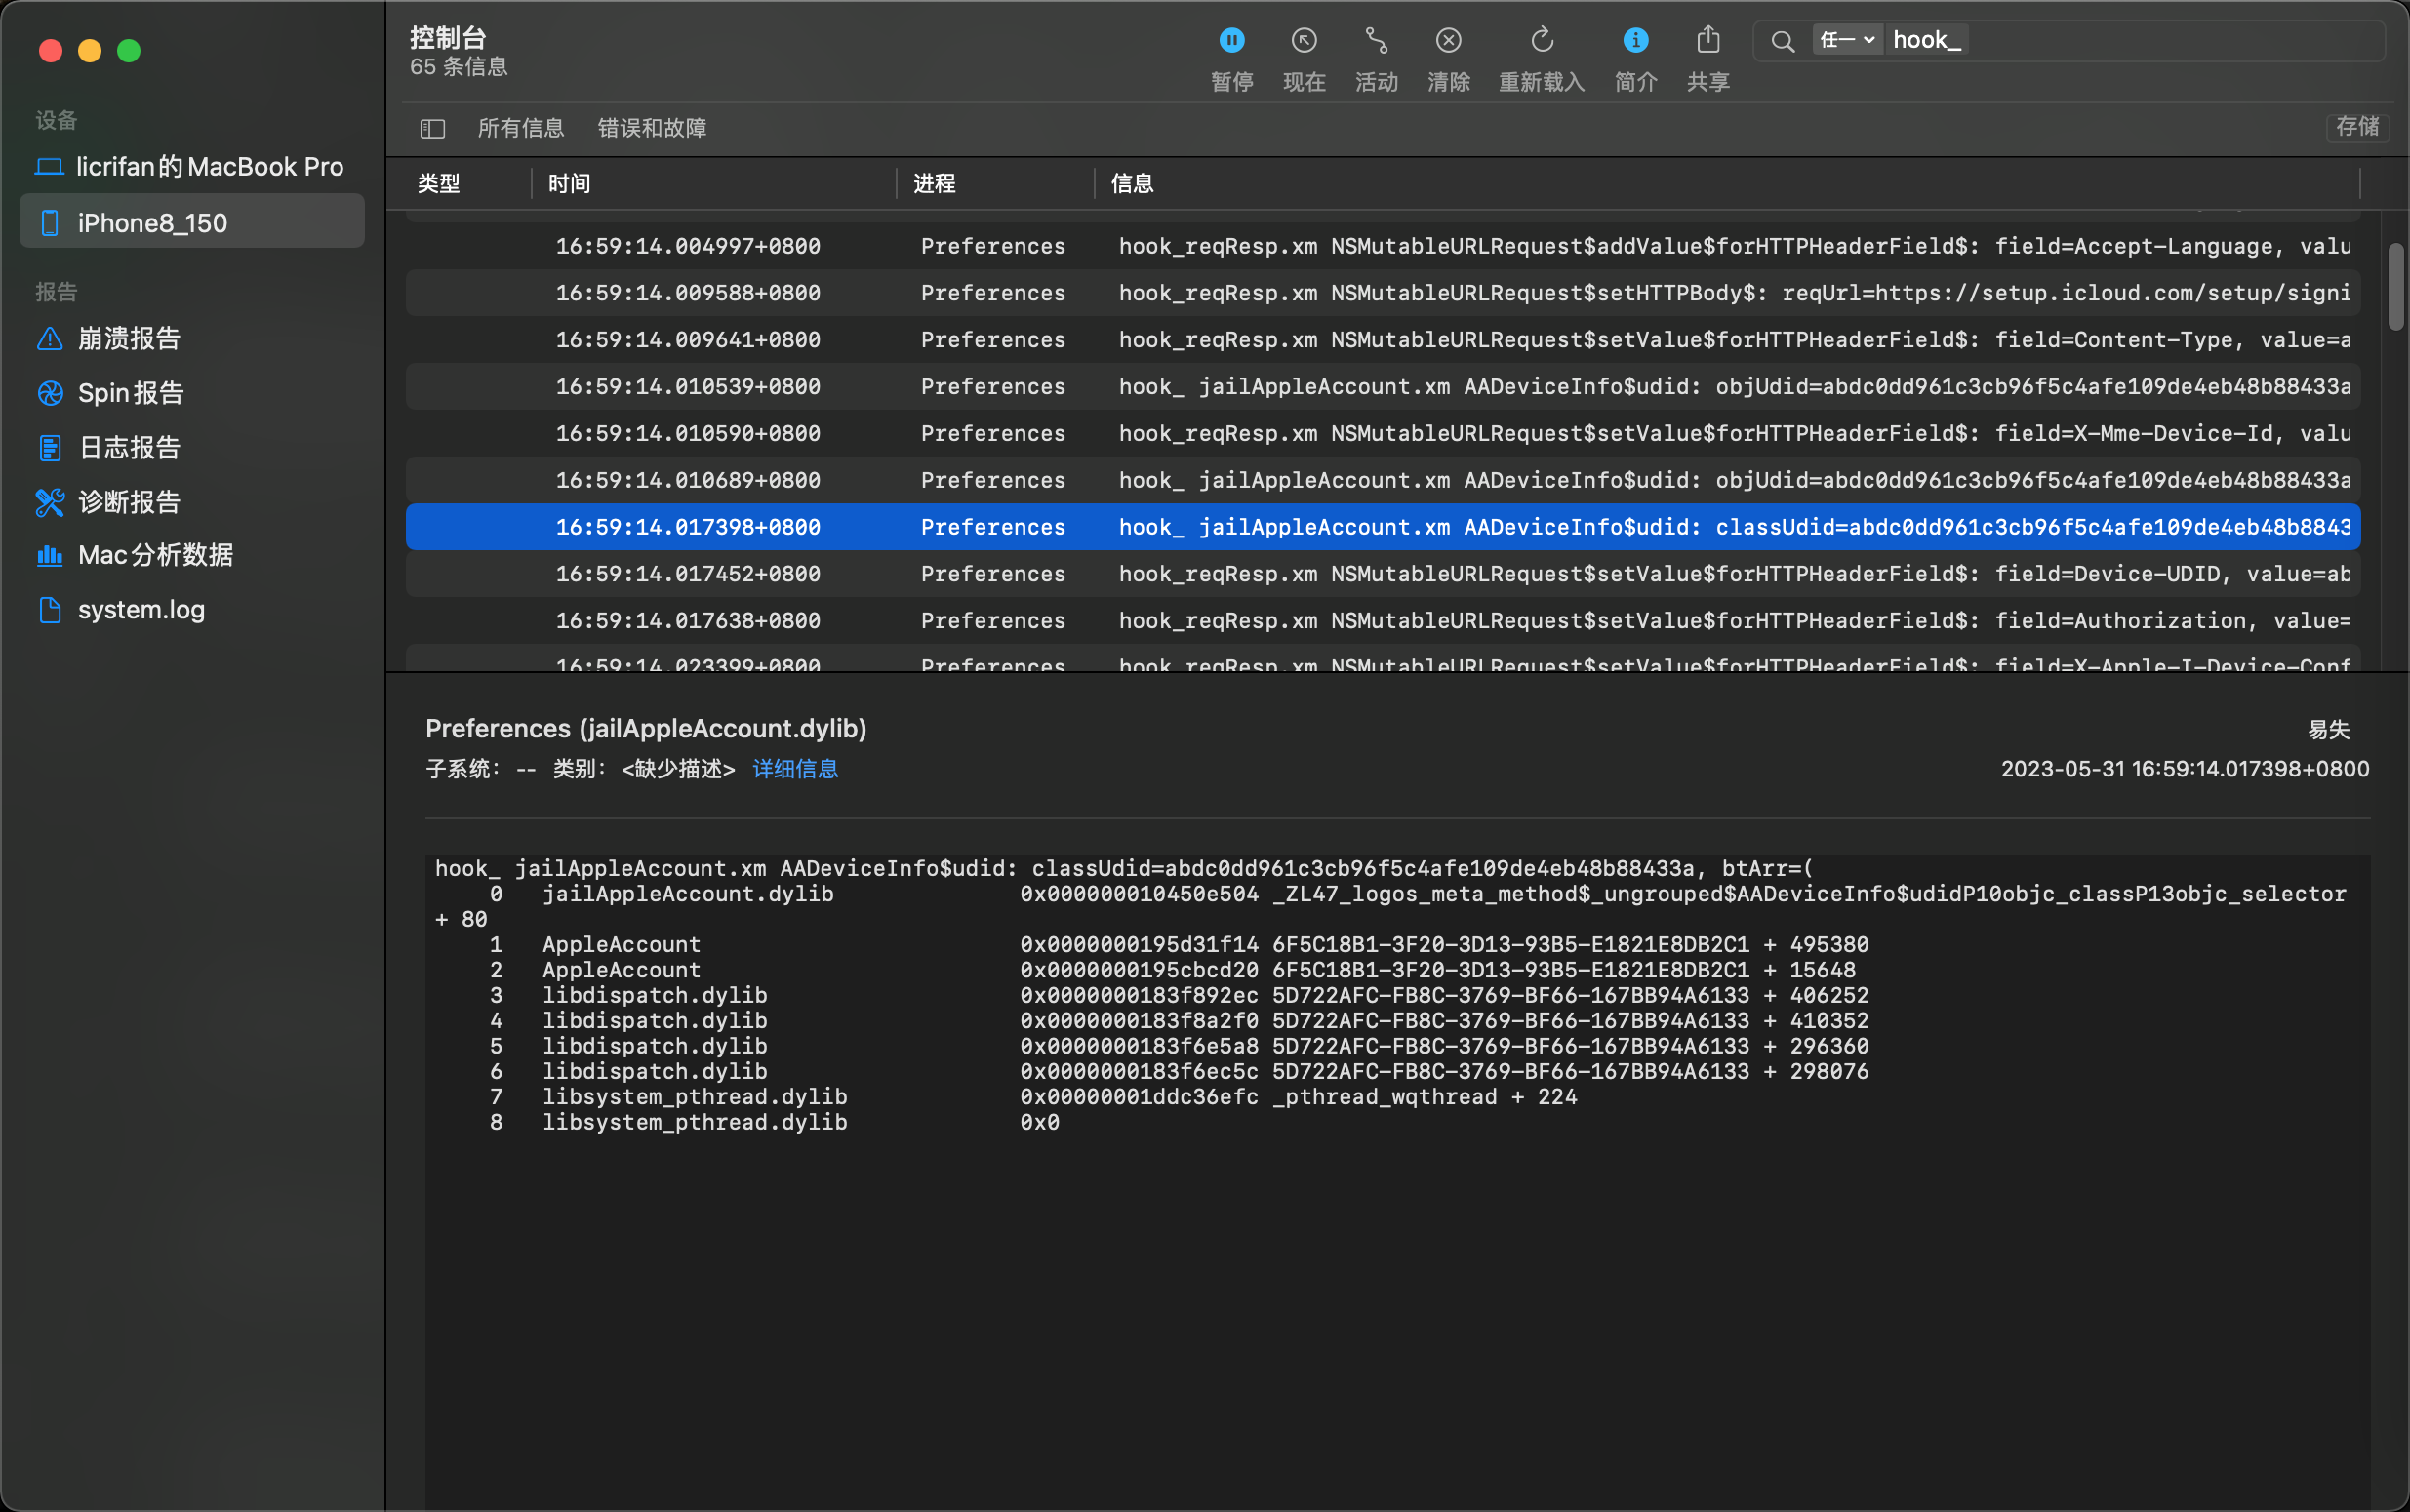This screenshot has height=1512, width=2410.
Task: Click the MacBook laptop icon in sidebar
Action: tap(49, 167)
